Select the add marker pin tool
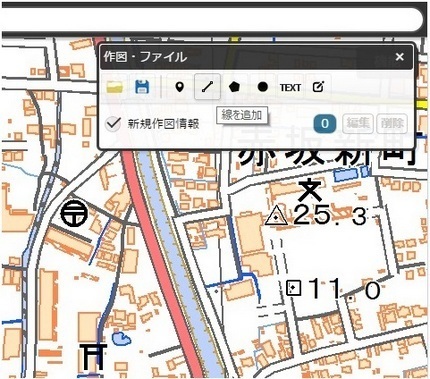The height and width of the screenshot is (379, 430). pos(180,87)
